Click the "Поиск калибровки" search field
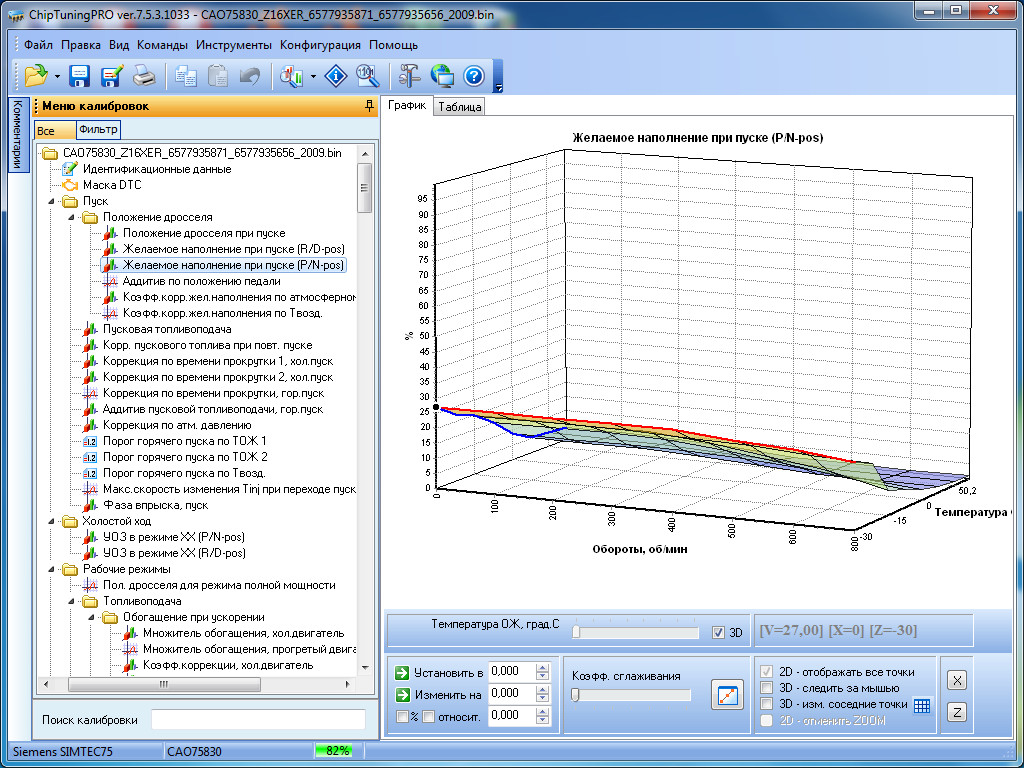 coord(258,720)
